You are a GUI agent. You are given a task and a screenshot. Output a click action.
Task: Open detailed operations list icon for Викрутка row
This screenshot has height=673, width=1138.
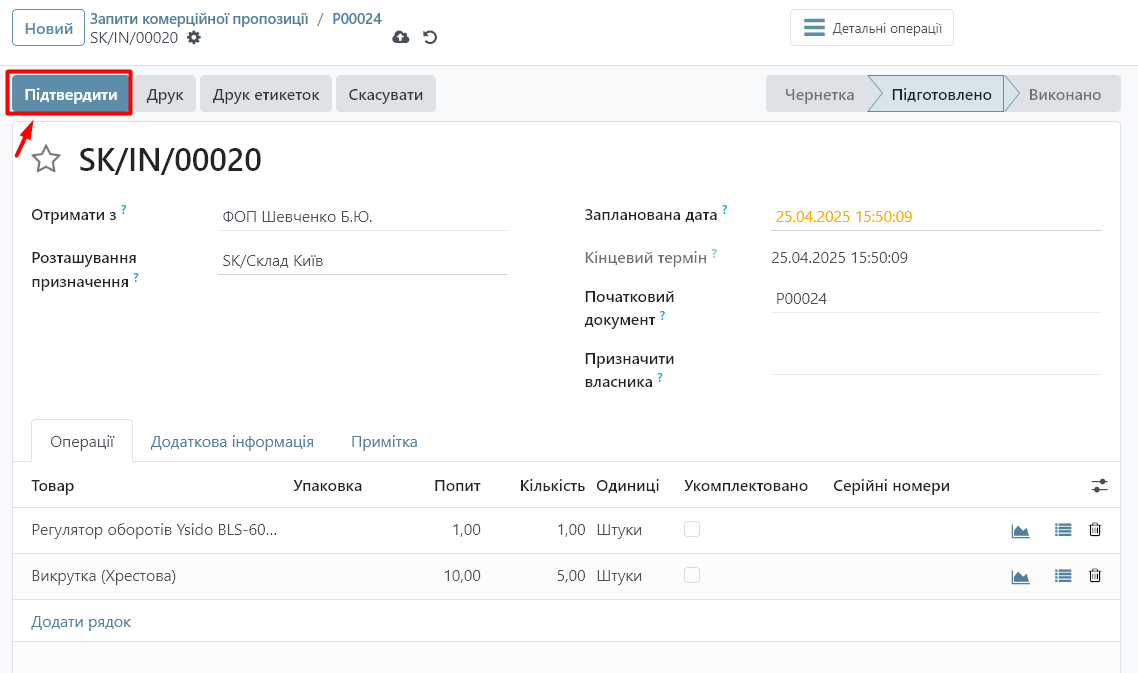coord(1063,576)
